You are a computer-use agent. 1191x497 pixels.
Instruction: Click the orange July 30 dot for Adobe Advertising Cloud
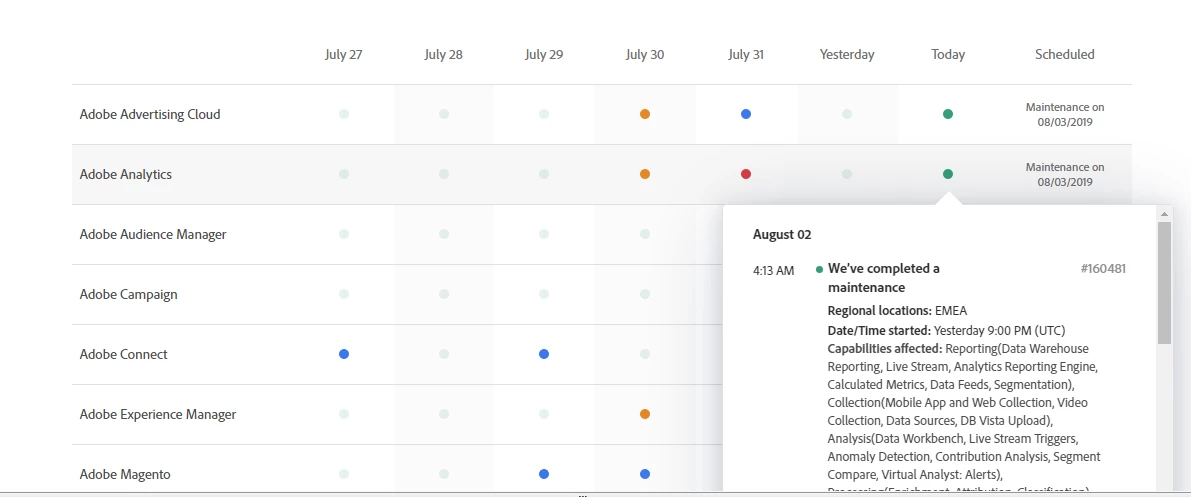pos(645,114)
